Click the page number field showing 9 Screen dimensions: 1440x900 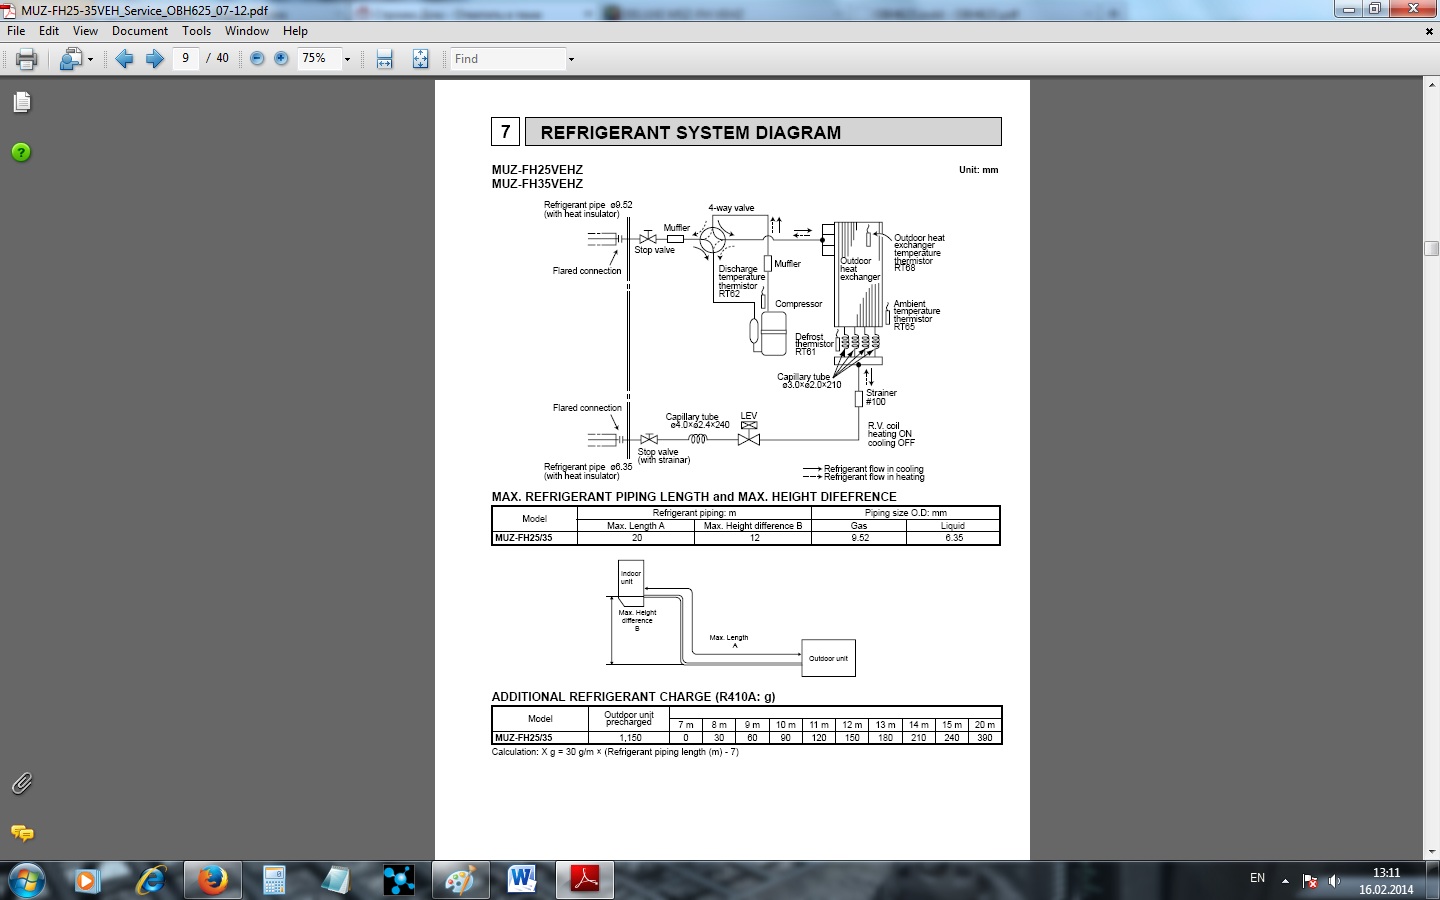185,59
